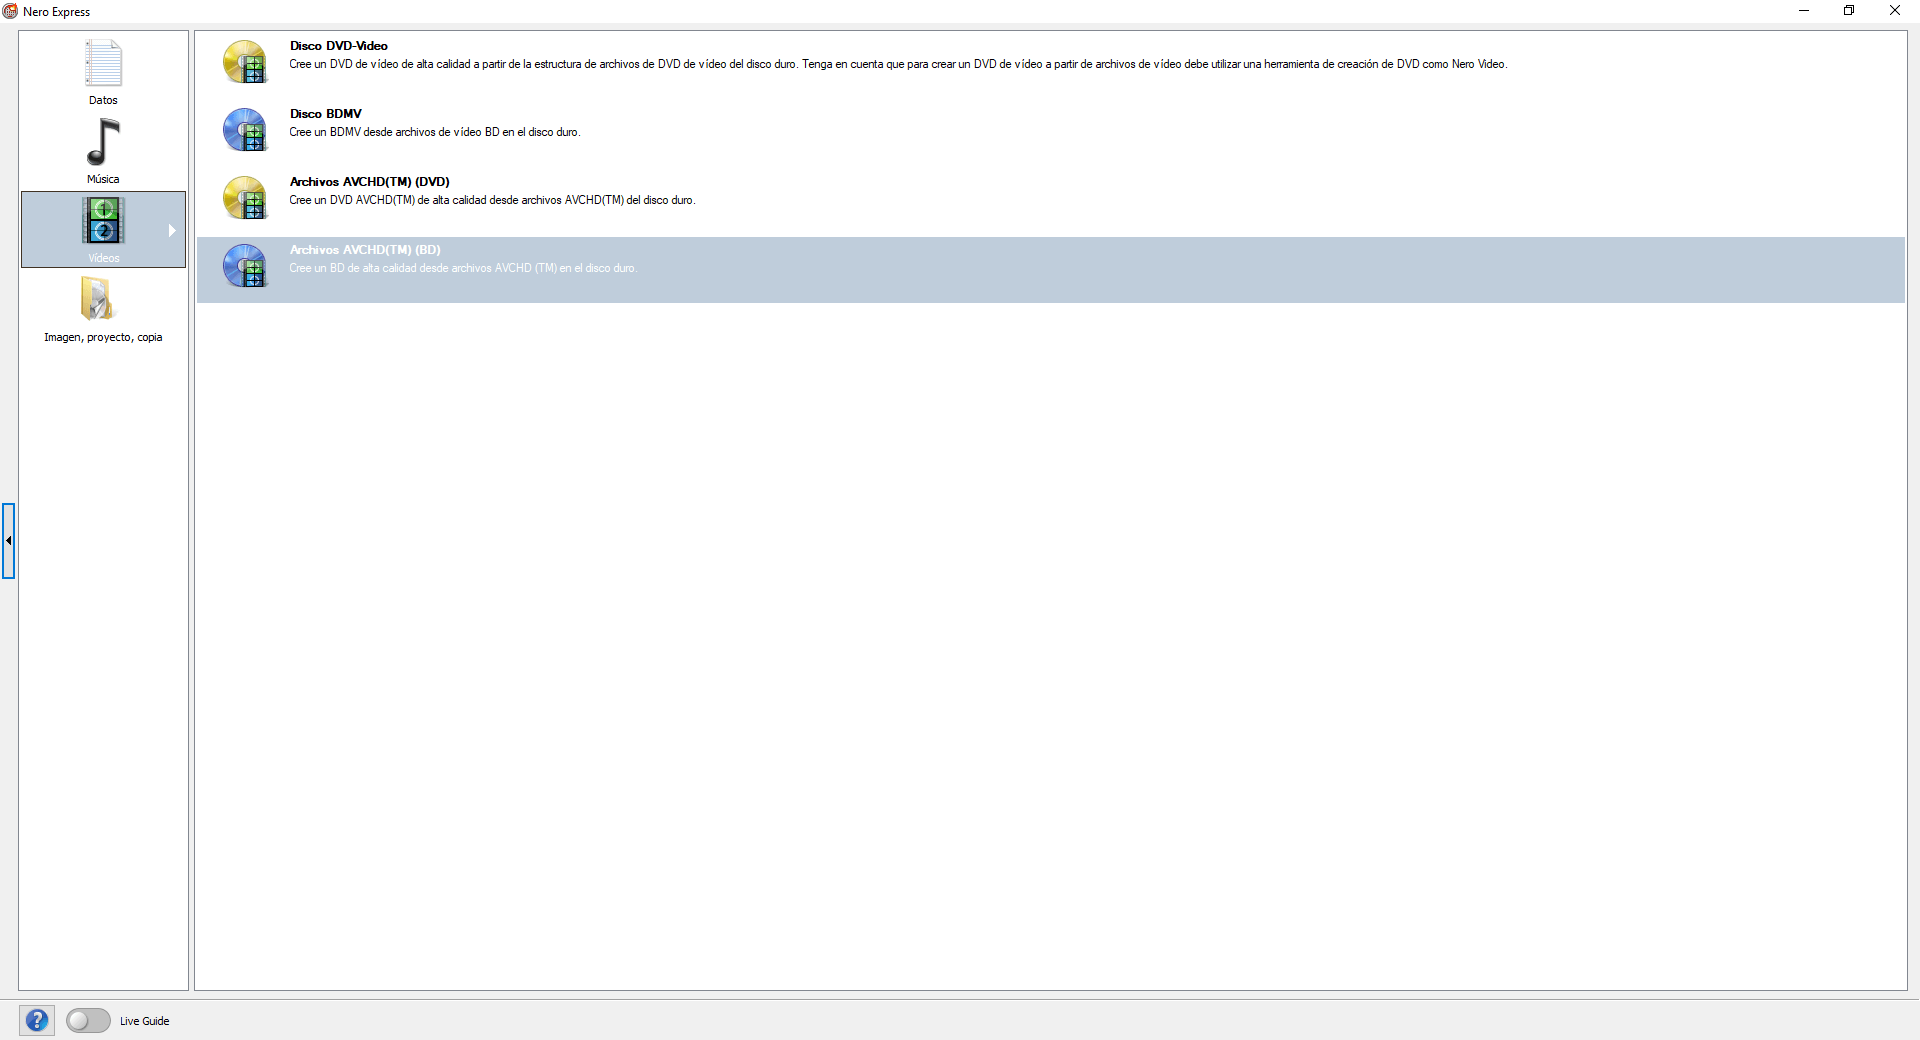Viewport: 1920px width, 1040px height.
Task: Click the Disco DVD-Video description text
Action: [x=898, y=64]
